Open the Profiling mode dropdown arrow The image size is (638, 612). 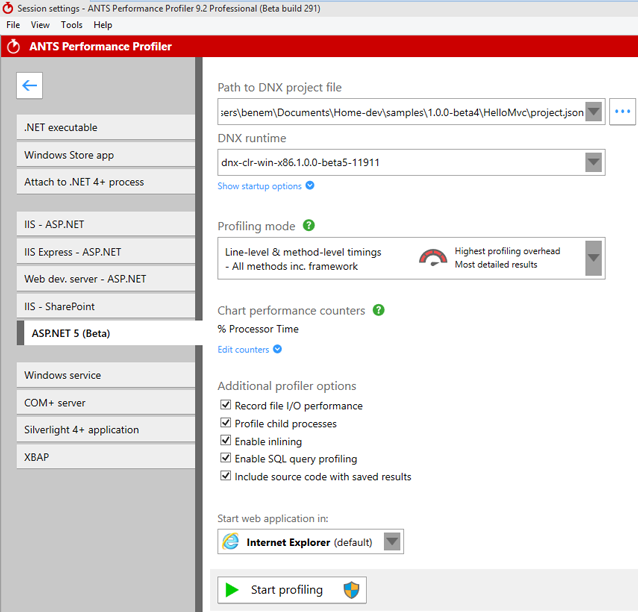(x=594, y=258)
